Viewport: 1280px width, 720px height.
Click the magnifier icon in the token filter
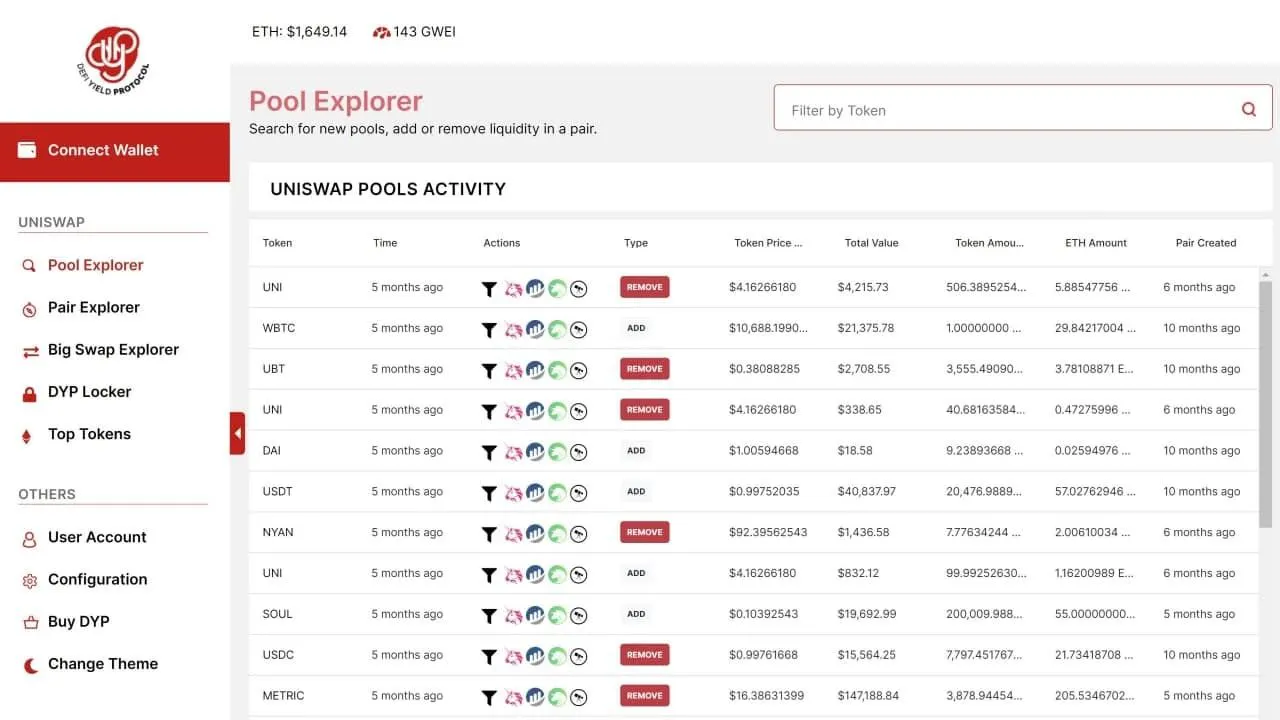[1248, 108]
